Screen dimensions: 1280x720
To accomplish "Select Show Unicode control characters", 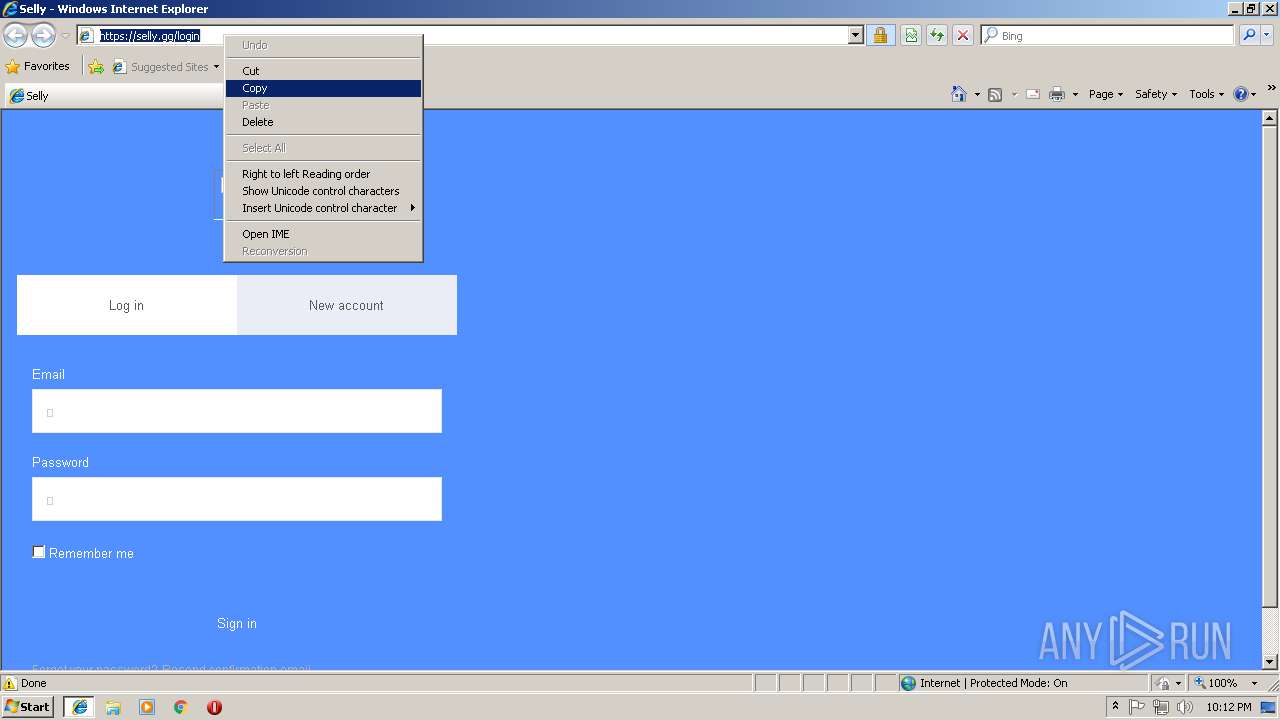I will [323, 191].
